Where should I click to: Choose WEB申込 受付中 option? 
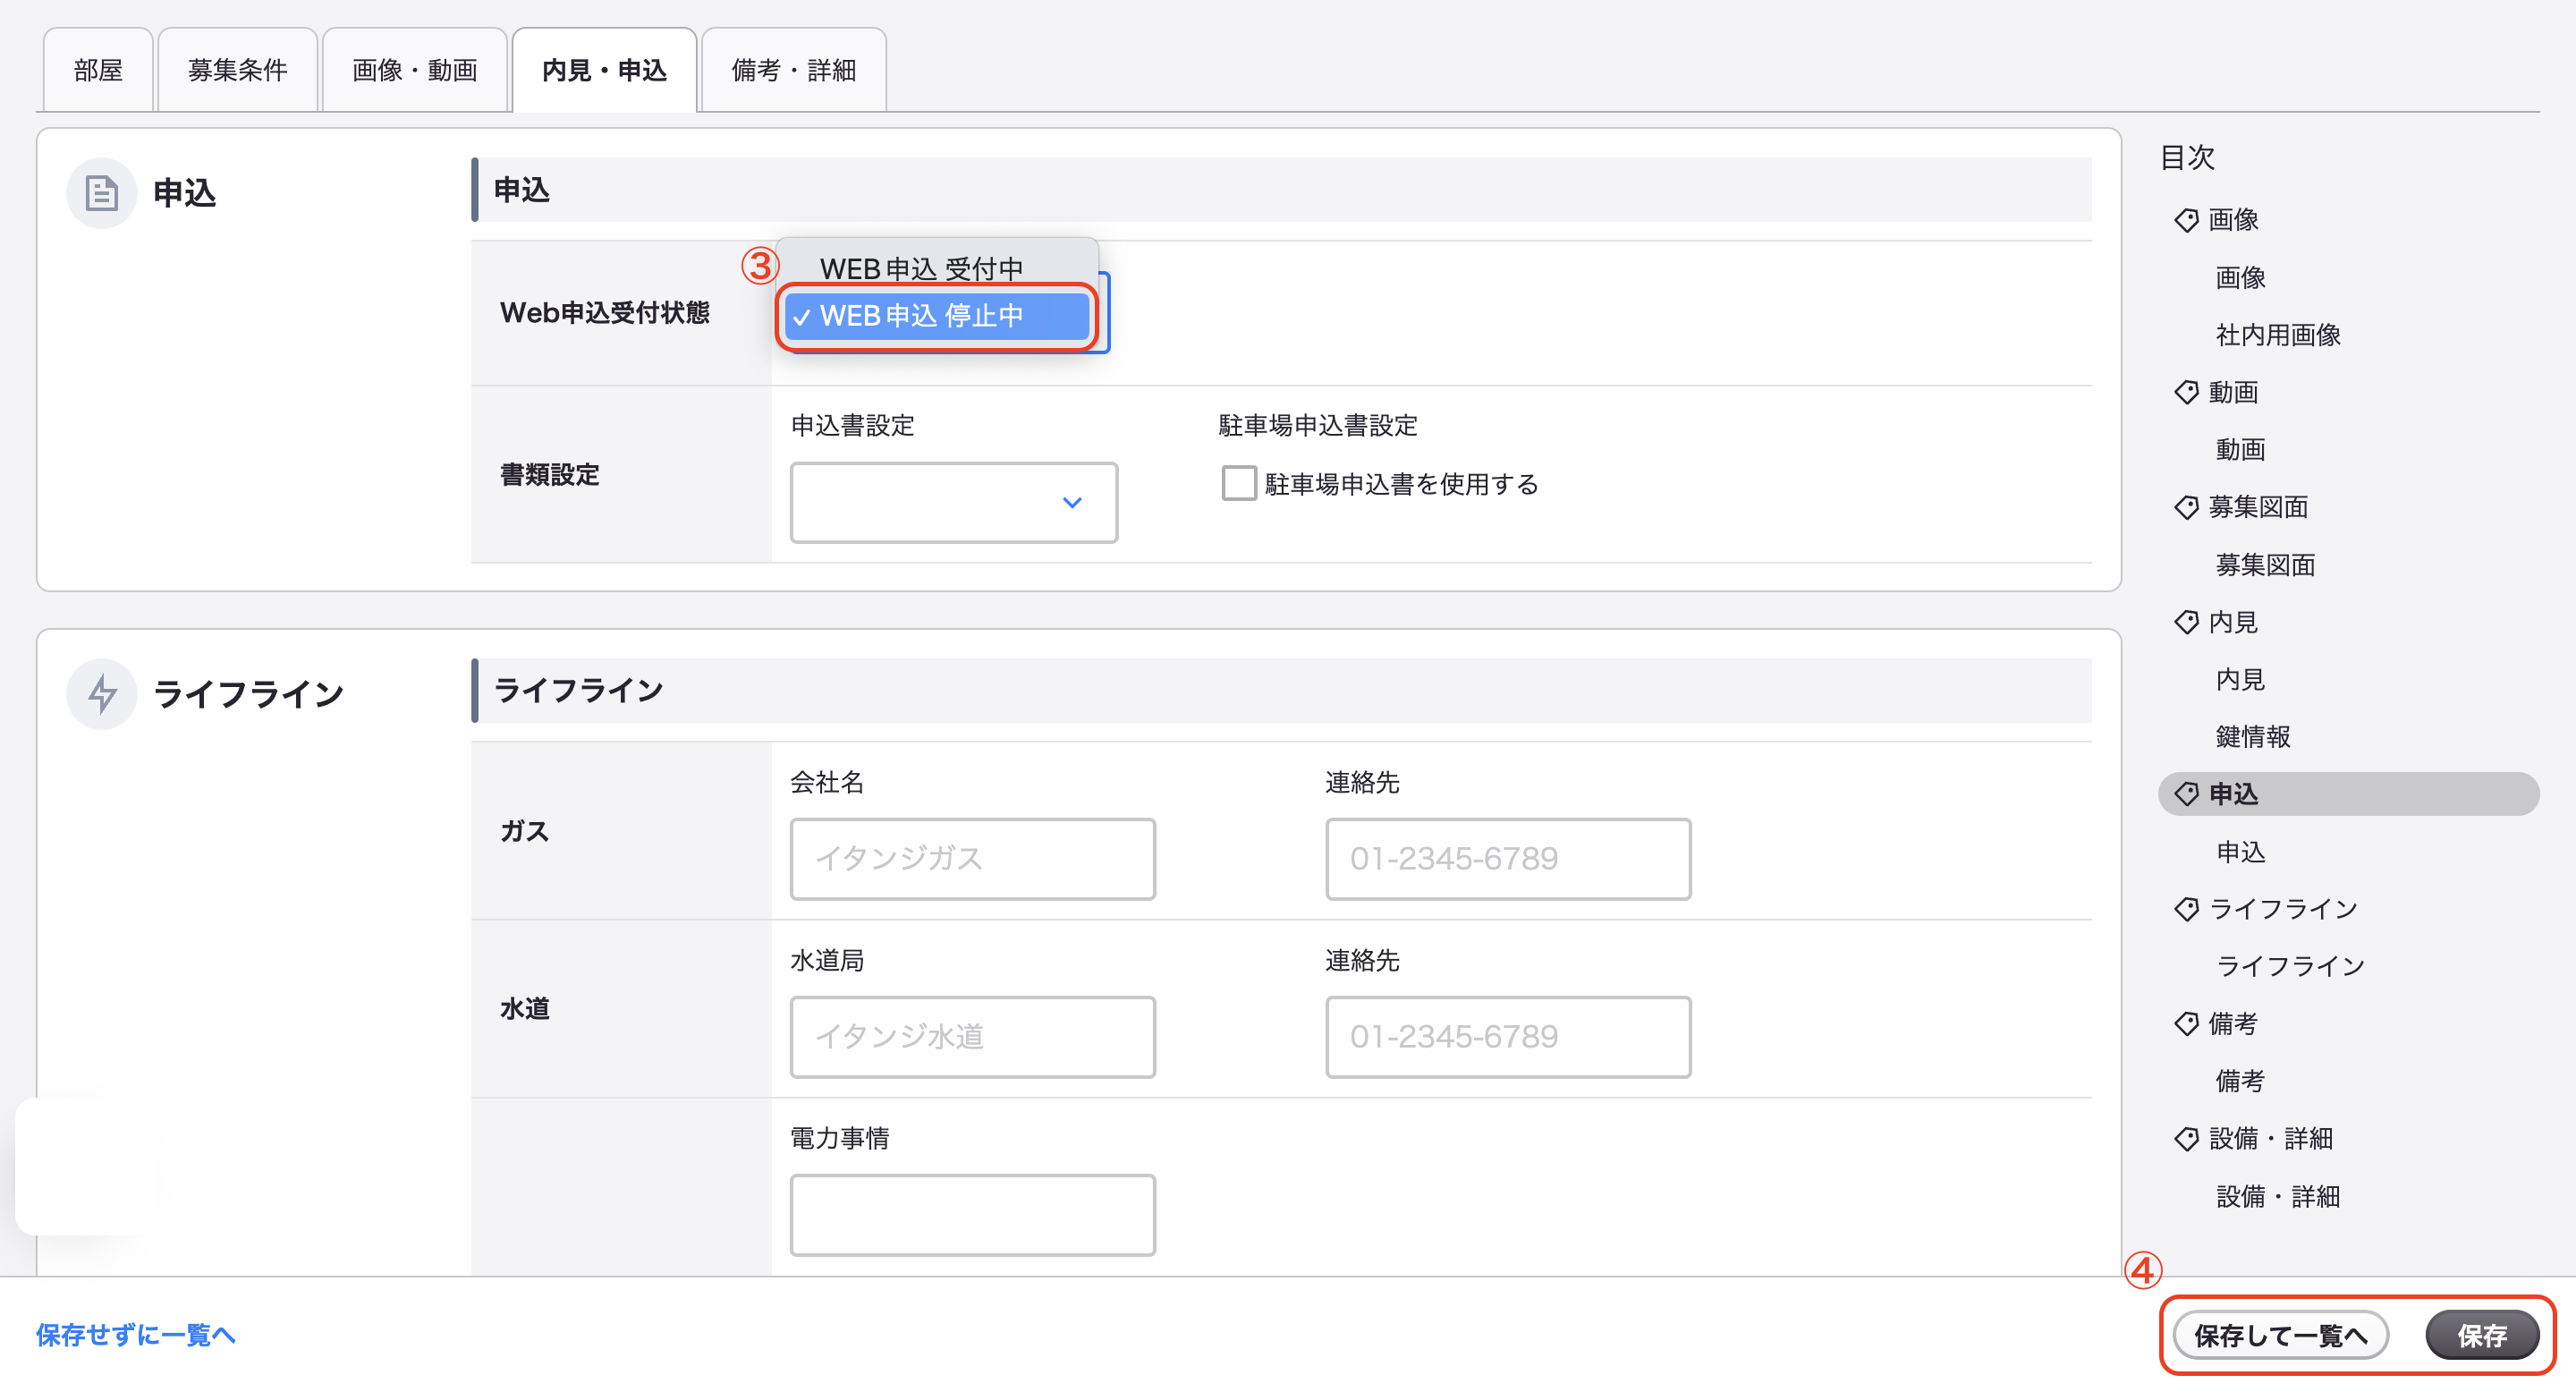click(x=937, y=268)
